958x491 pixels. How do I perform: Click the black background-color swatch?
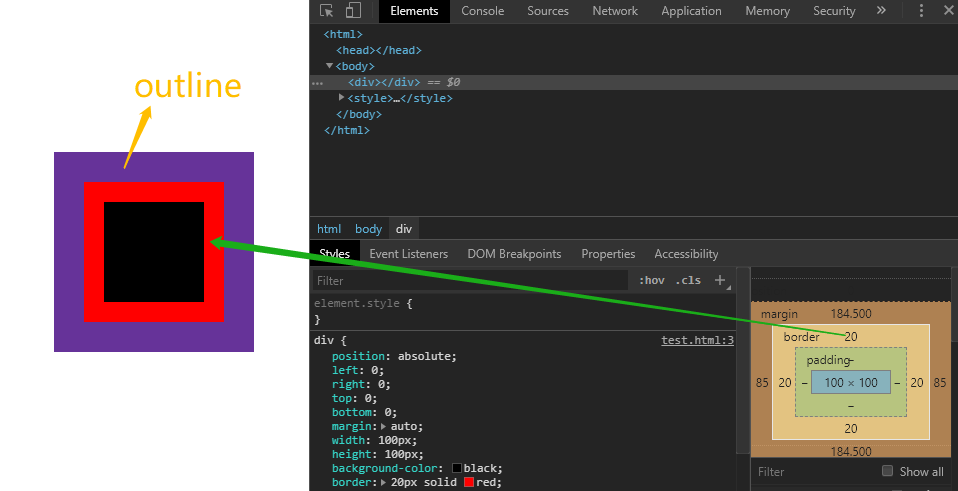457,468
